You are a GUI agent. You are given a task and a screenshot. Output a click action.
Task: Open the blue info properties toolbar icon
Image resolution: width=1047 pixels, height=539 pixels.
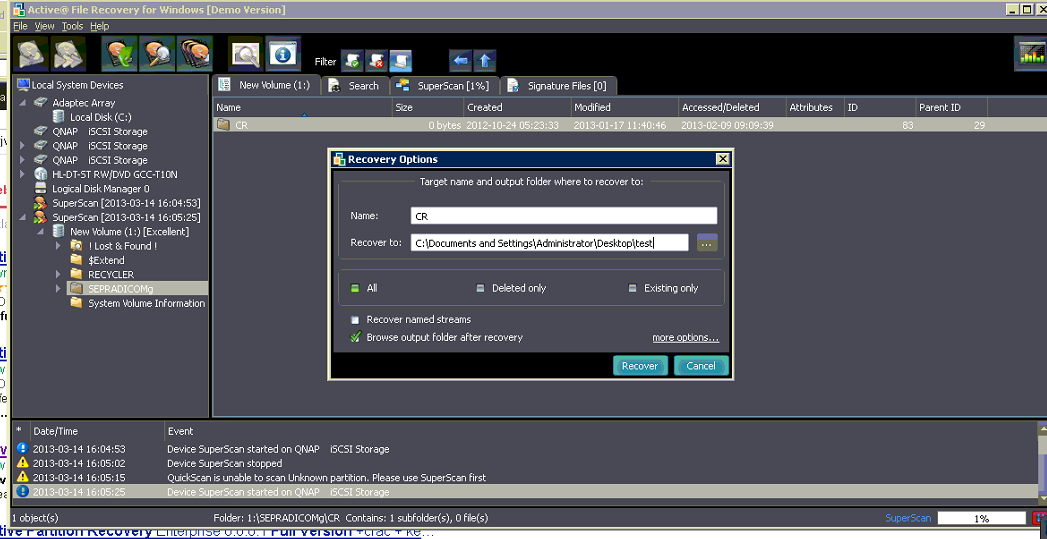[283, 54]
